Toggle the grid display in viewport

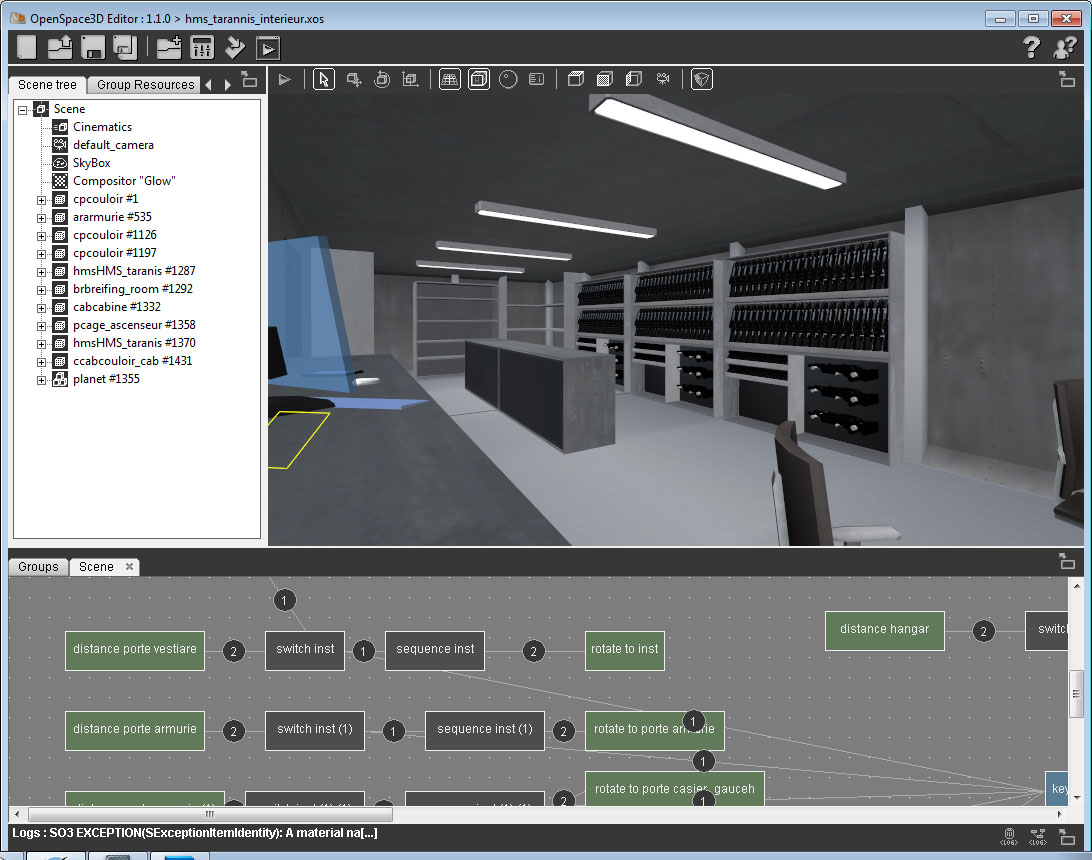click(450, 79)
